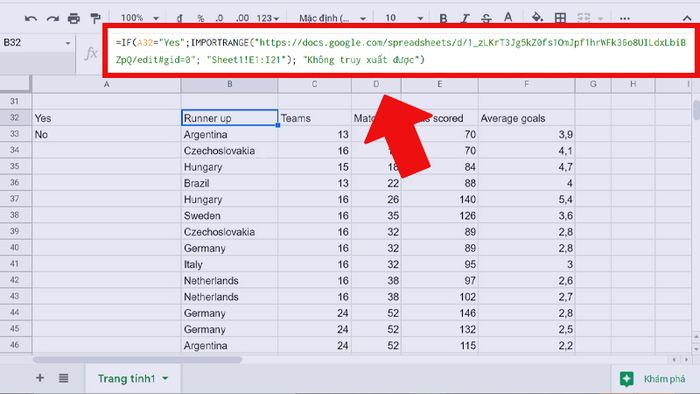
Task: Open the Borders grid icon
Action: coord(560,18)
